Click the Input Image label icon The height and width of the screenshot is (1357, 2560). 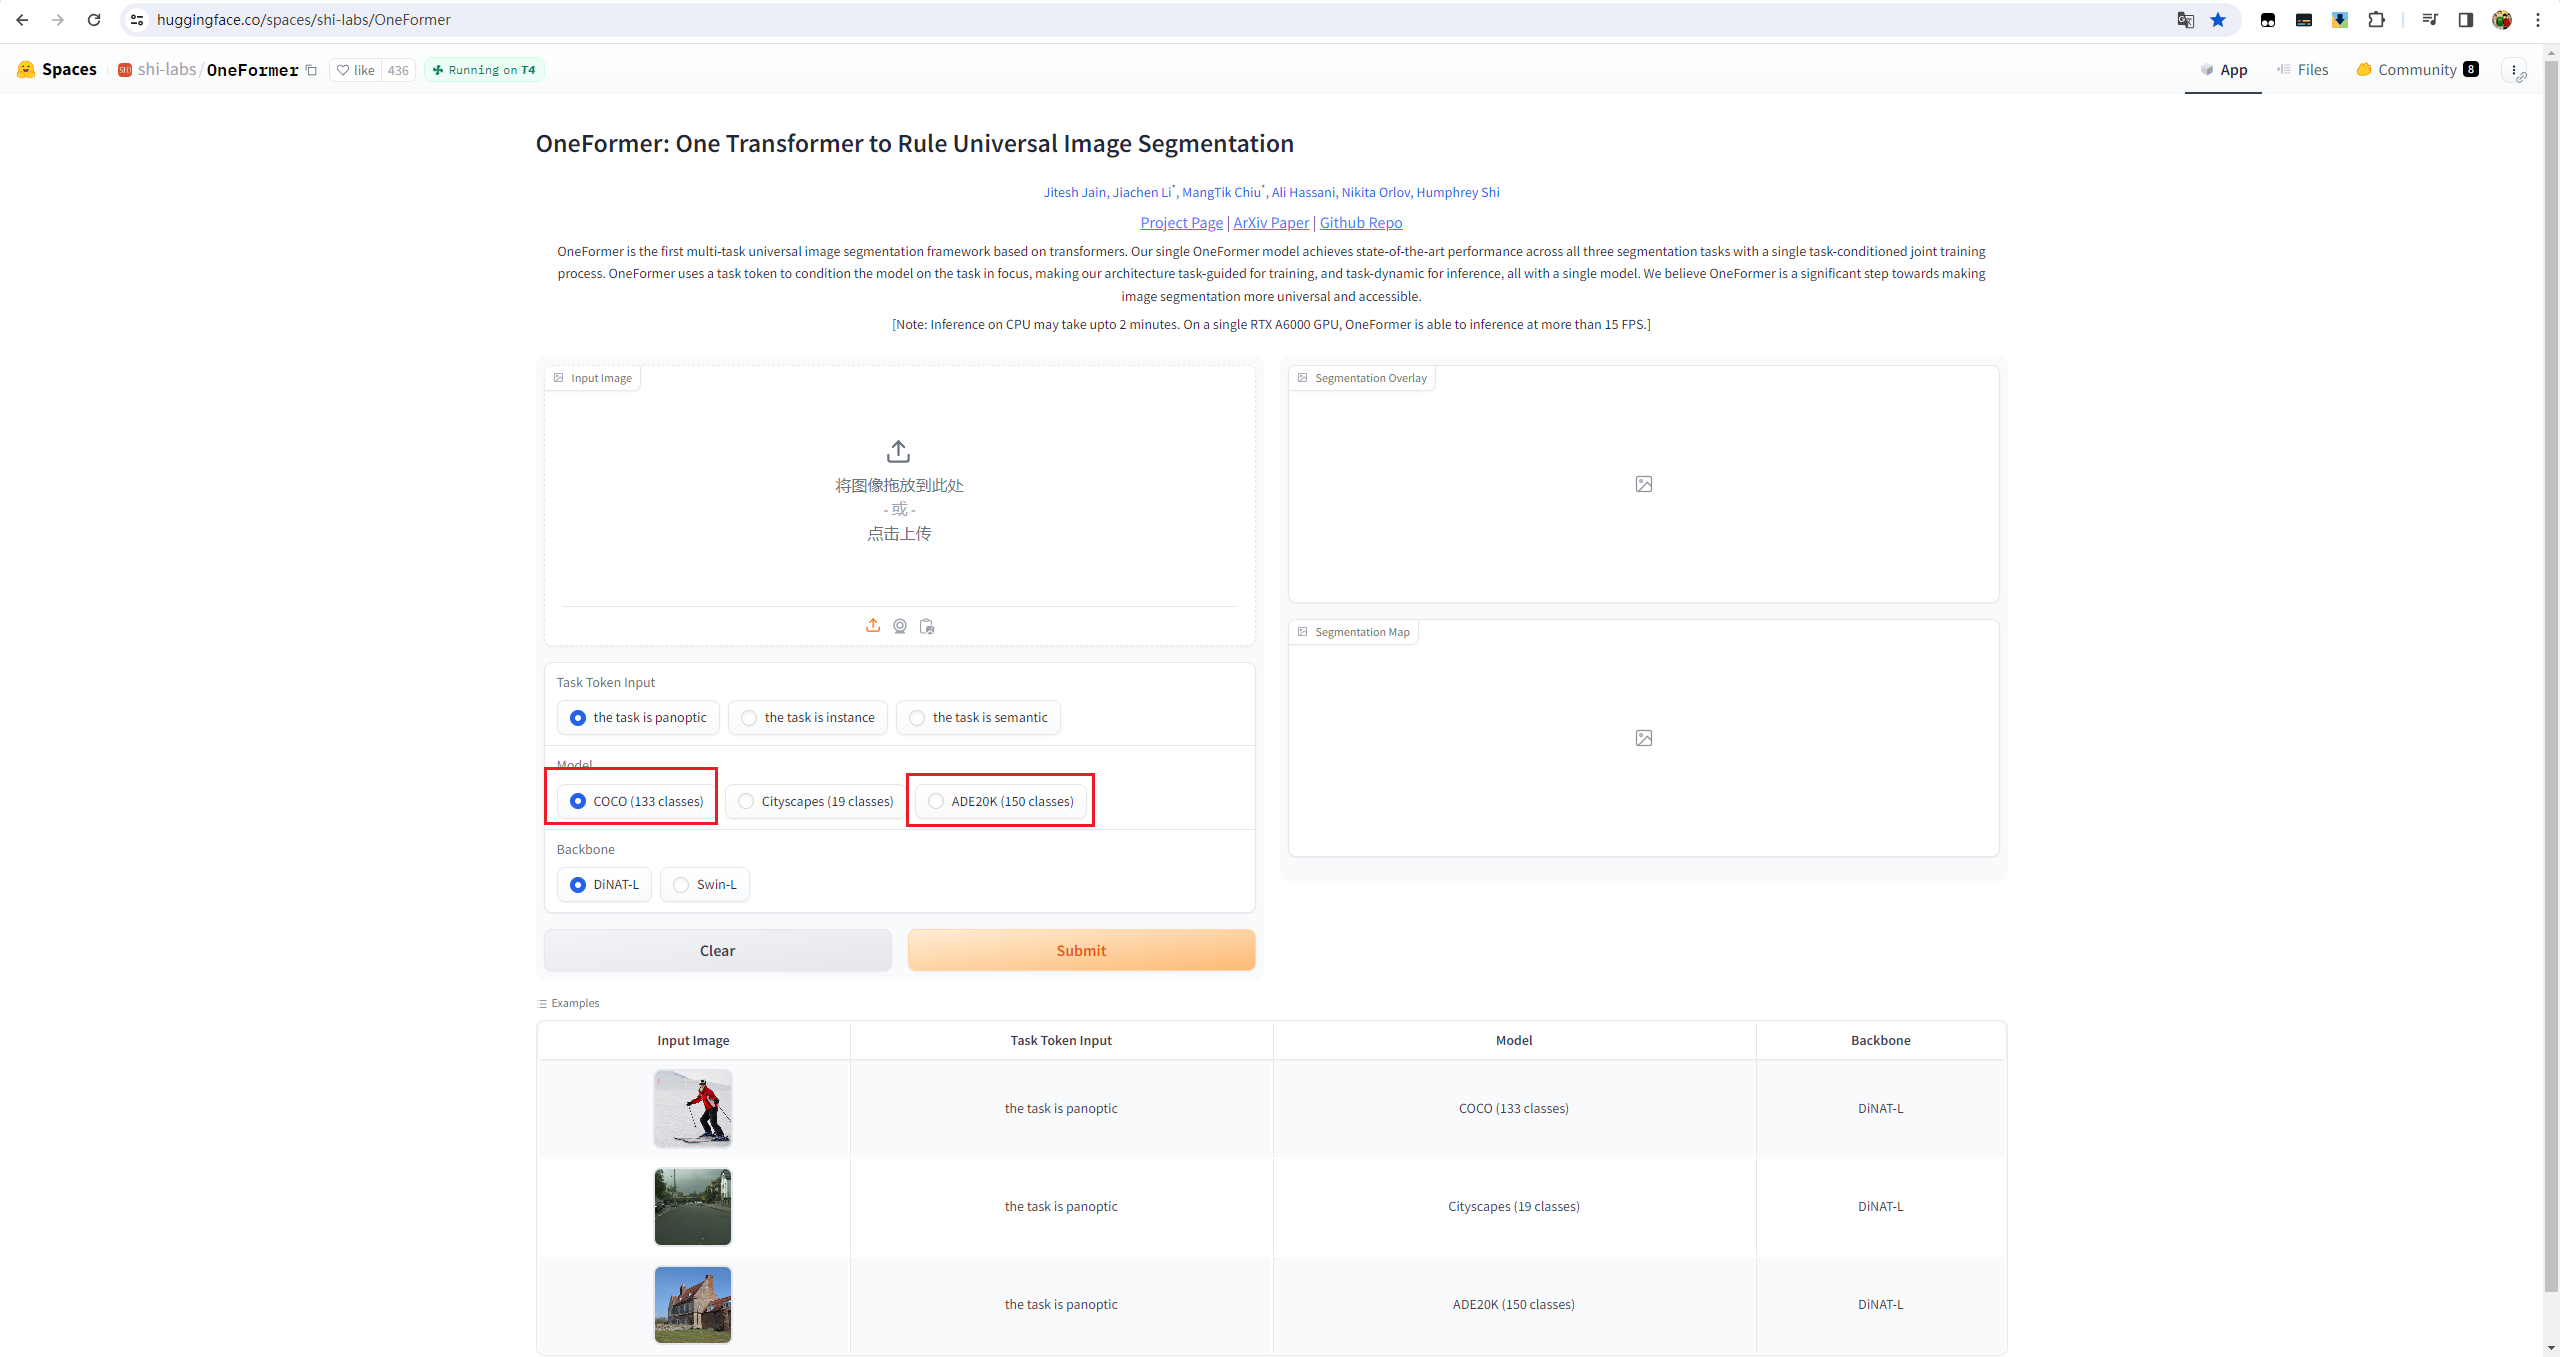click(x=559, y=378)
